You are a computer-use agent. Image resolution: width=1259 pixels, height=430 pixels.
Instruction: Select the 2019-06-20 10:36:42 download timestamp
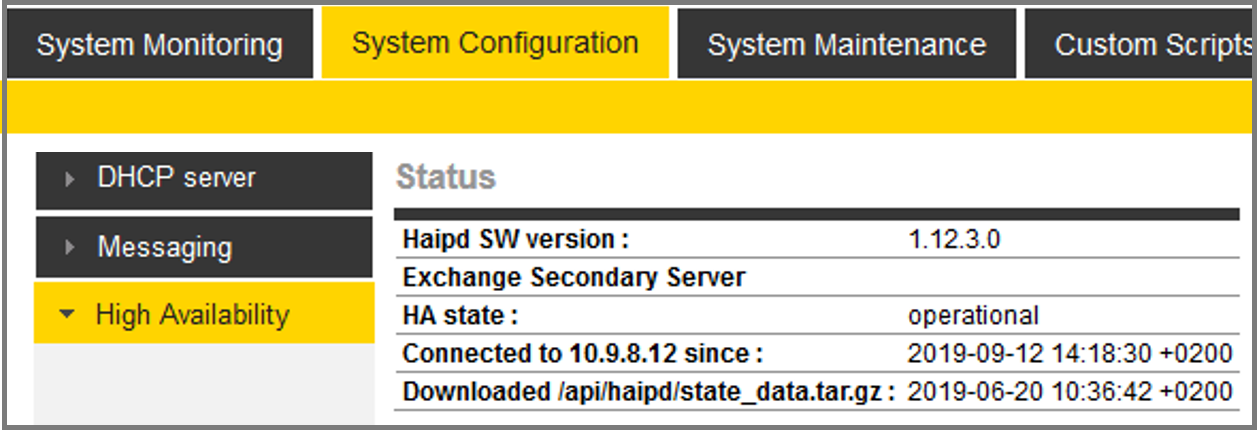[1069, 391]
